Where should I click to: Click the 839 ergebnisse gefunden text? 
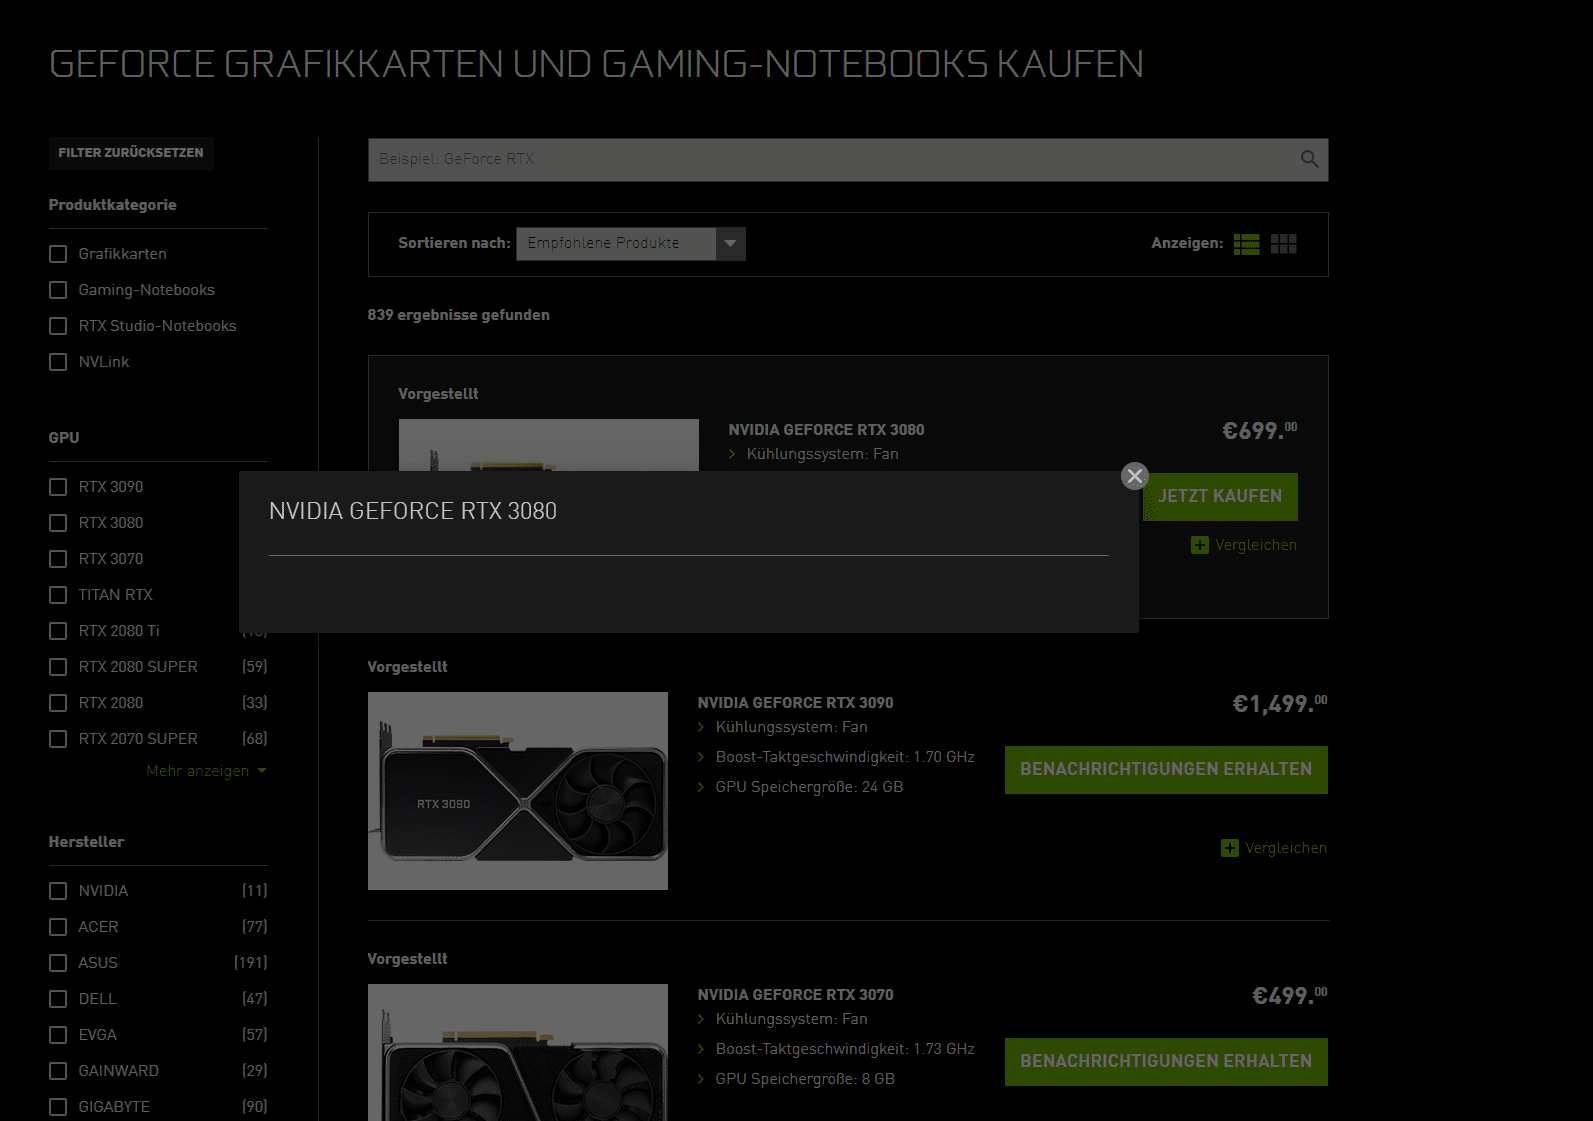(x=458, y=315)
